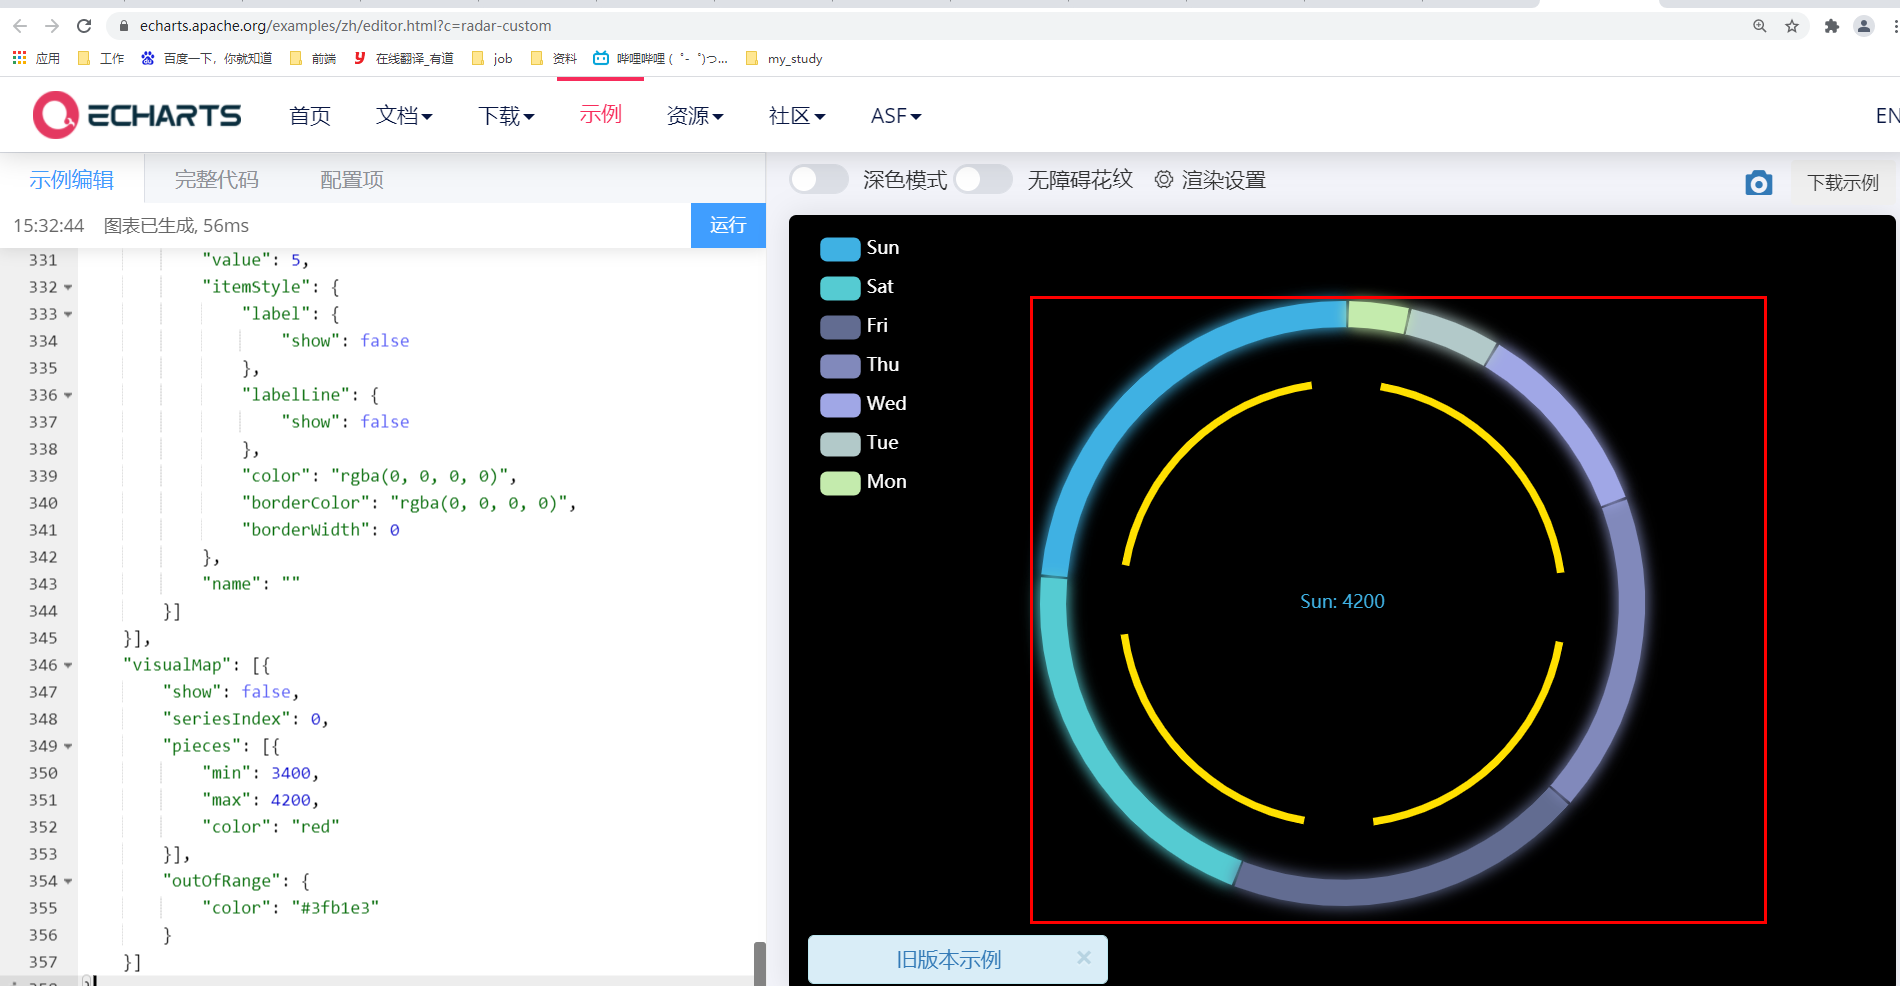The image size is (1900, 986).
Task: Click the blue 运行 button
Action: click(x=728, y=225)
